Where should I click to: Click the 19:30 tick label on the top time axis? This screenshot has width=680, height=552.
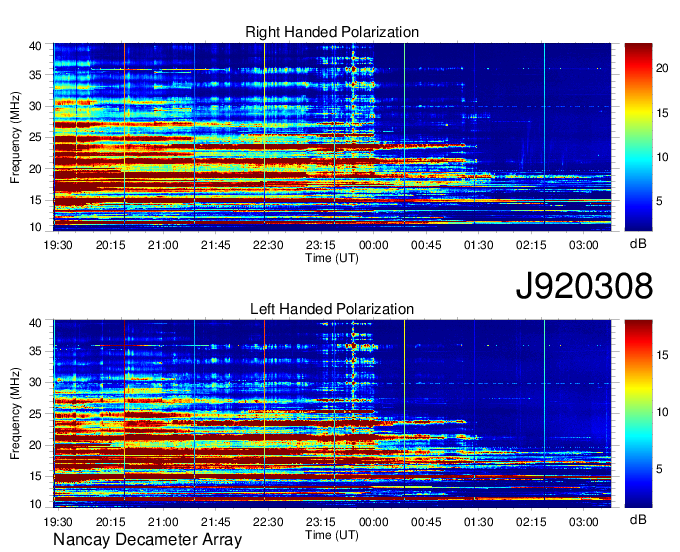click(x=58, y=245)
